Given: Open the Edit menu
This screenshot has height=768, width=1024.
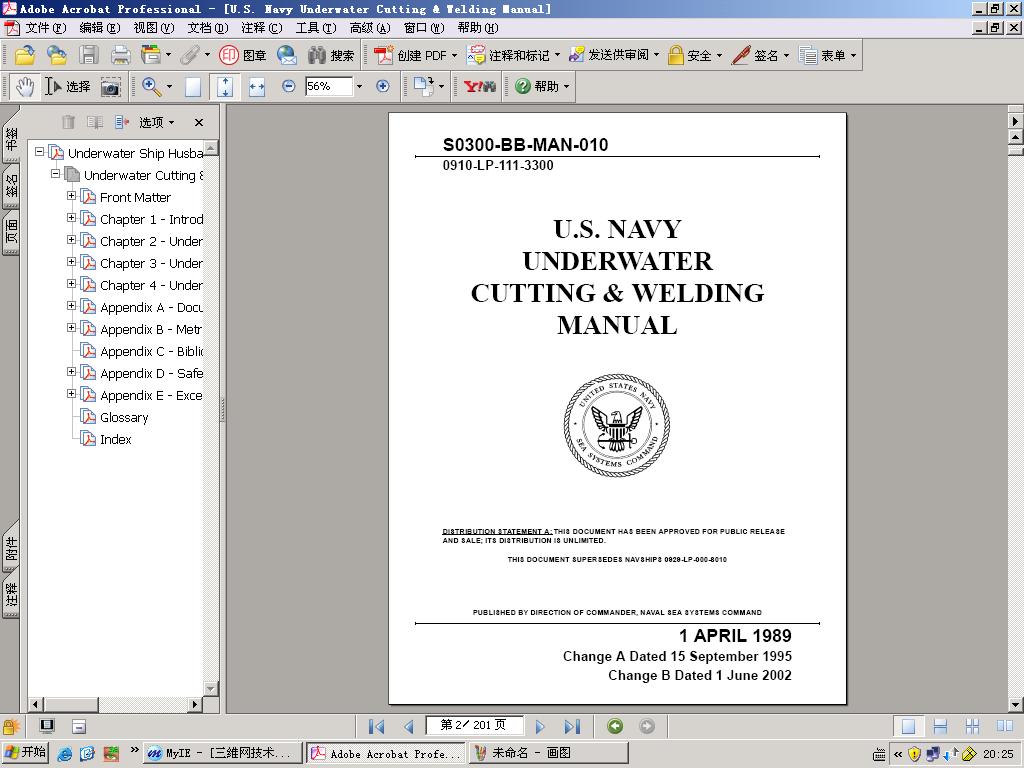Looking at the screenshot, I should click(x=100, y=28).
